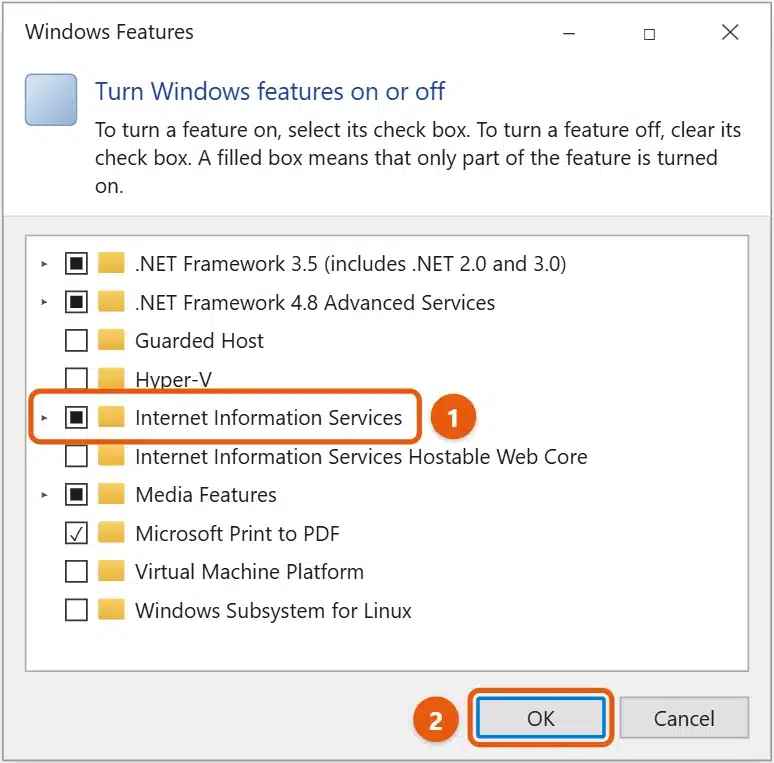The height and width of the screenshot is (763, 774).
Task: Select '.NET Framework 3.5 (includes .NET 2.0 and 3.0)' label
Action: click(x=350, y=264)
